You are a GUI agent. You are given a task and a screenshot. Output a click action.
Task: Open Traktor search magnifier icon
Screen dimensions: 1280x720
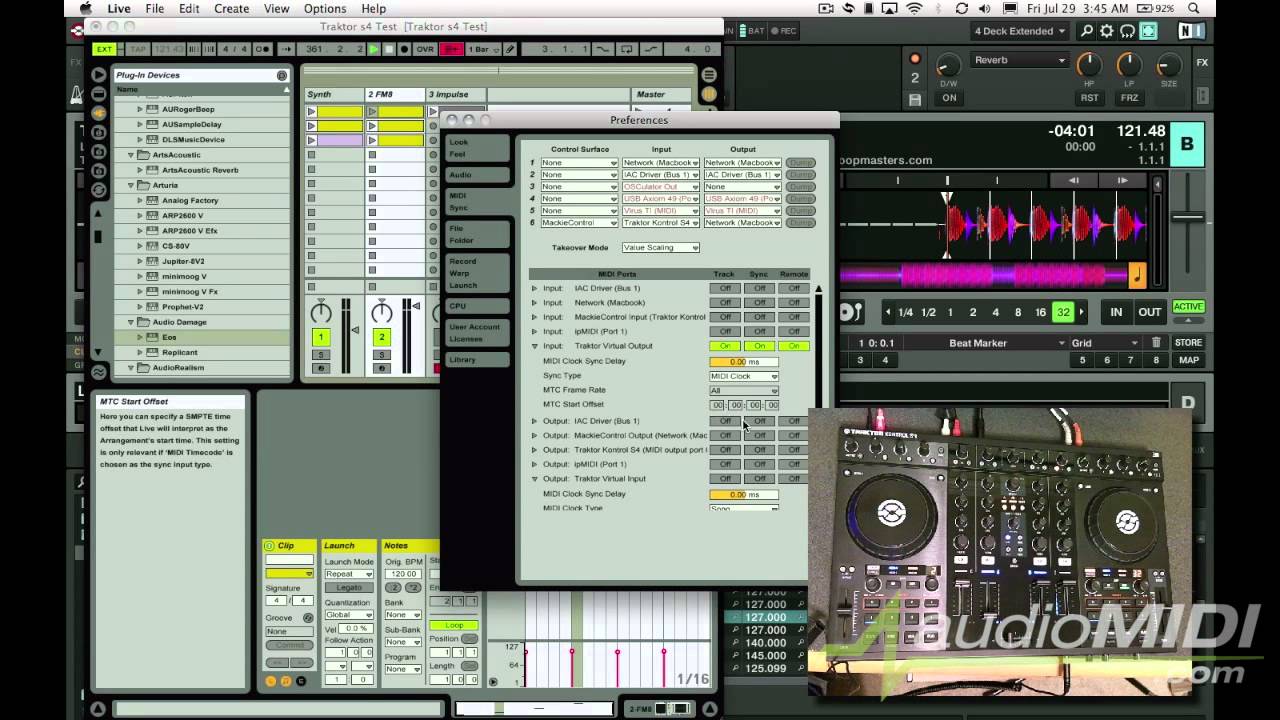1087,31
